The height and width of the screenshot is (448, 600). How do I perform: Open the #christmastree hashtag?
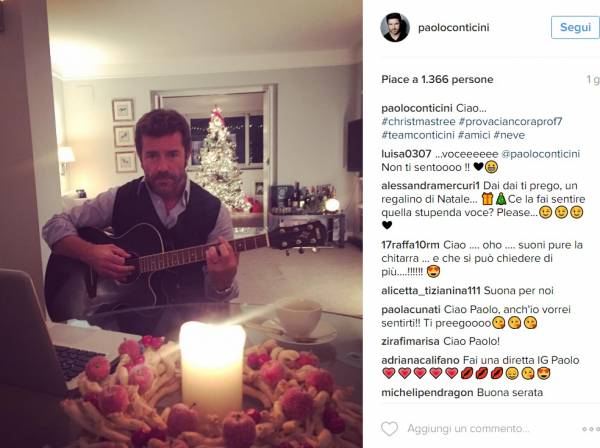(x=418, y=122)
